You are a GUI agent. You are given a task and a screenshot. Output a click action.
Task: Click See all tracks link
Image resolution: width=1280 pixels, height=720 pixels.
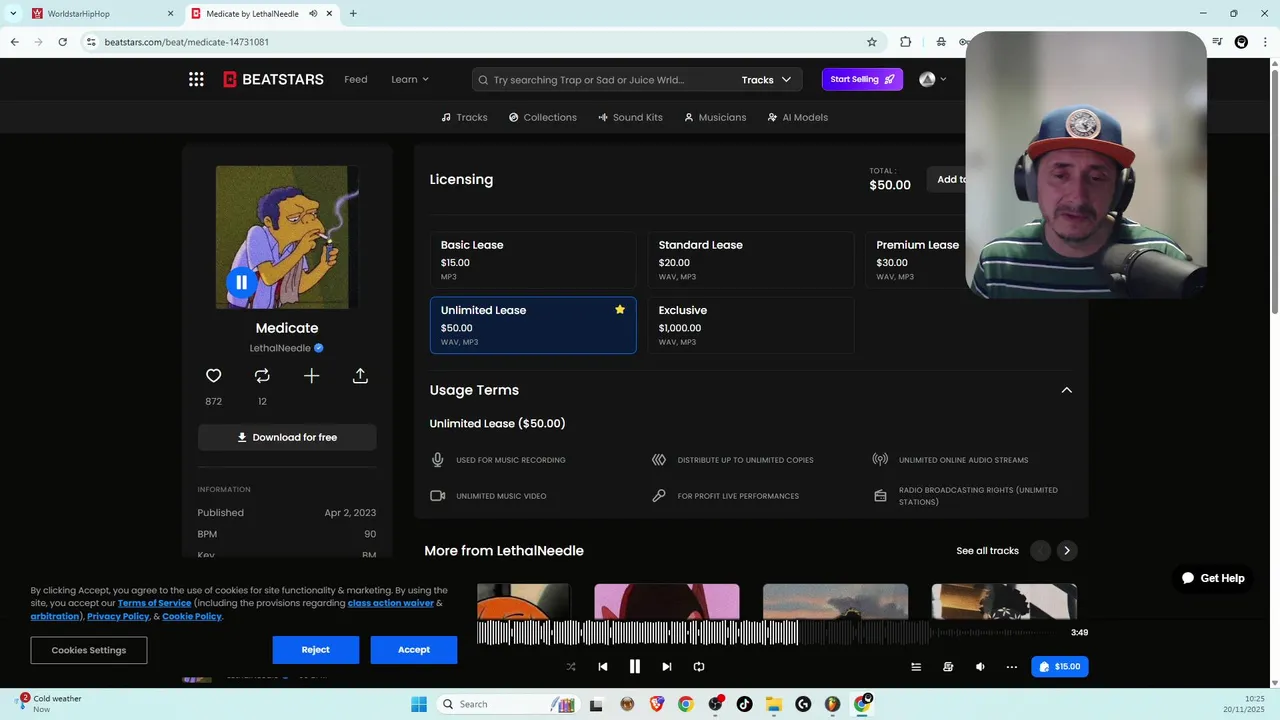[987, 551]
